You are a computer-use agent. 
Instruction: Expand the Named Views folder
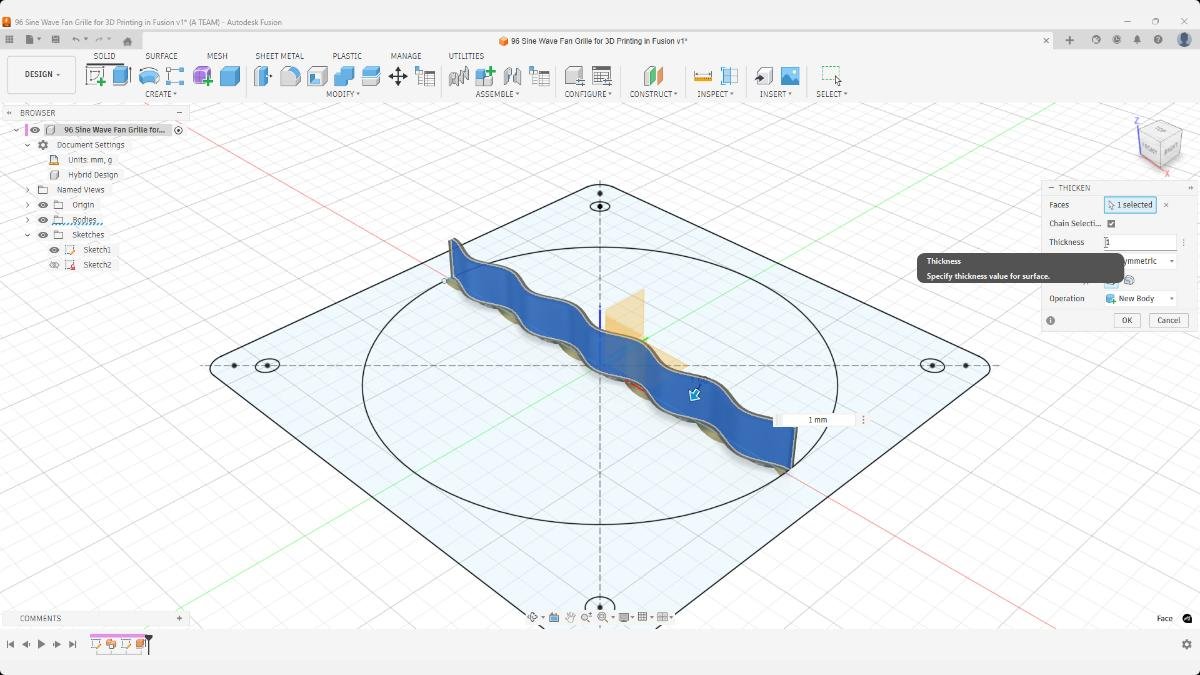(27, 189)
